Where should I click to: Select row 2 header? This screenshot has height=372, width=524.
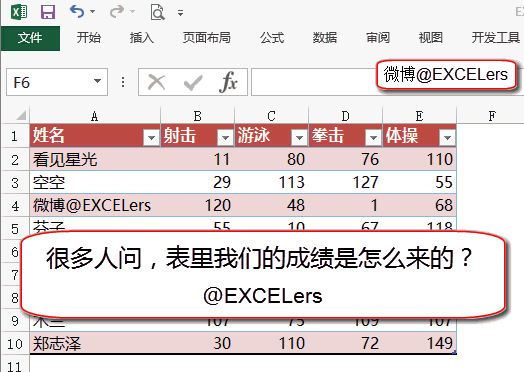coord(15,159)
